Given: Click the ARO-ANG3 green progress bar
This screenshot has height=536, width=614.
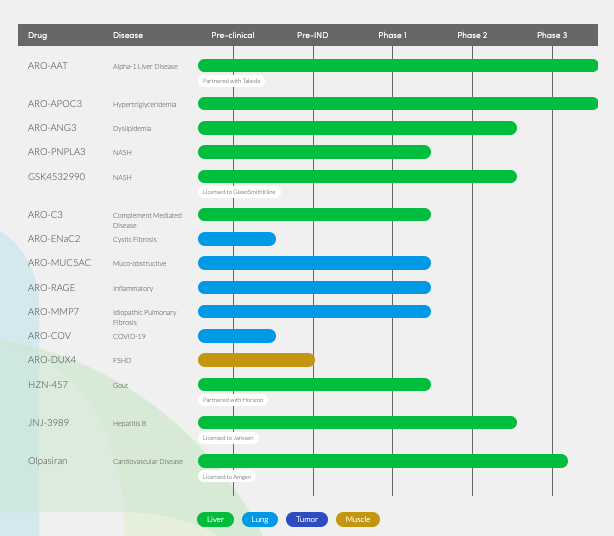Looking at the screenshot, I should 358,128.
